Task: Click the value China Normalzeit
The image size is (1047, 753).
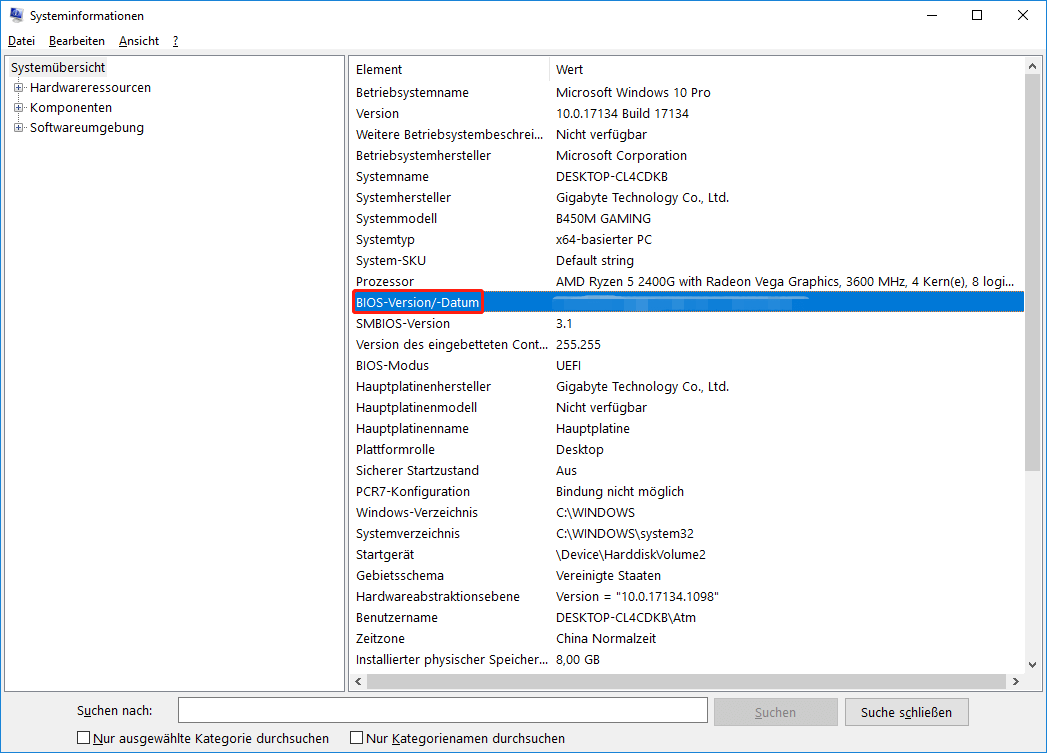Action: pyautogui.click(x=606, y=639)
